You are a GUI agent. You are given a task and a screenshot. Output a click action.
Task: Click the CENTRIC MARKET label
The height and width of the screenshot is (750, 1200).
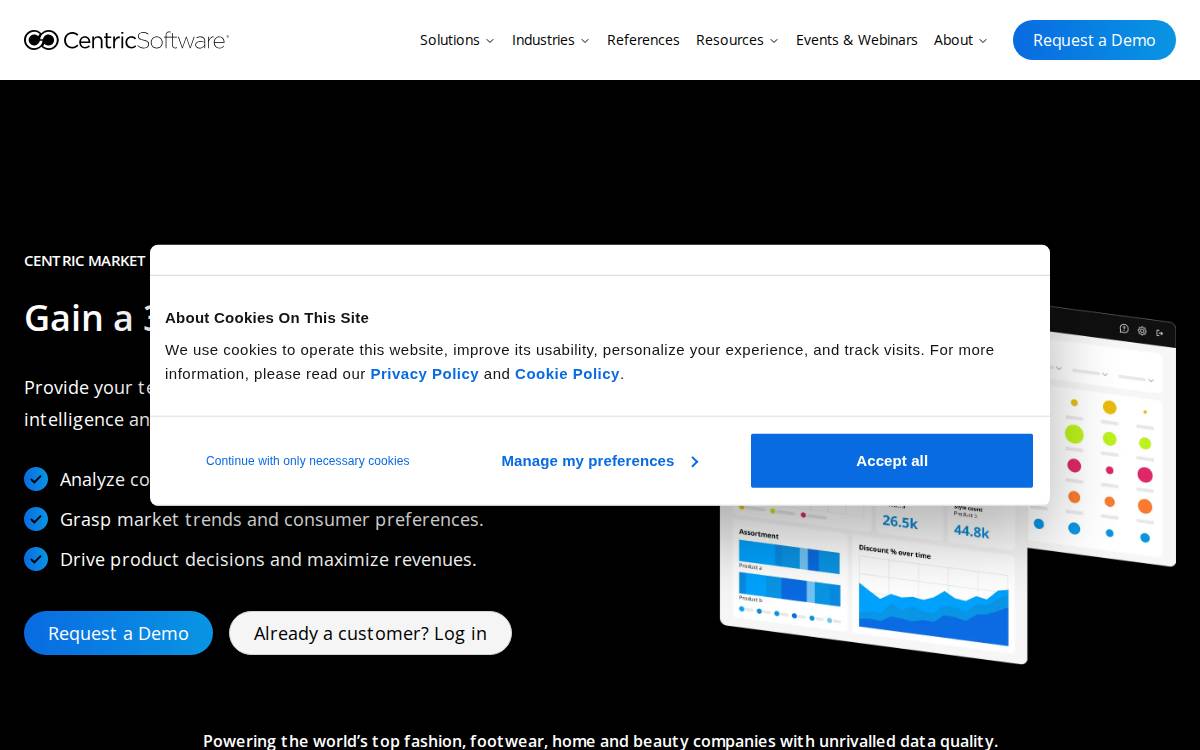pyautogui.click(x=85, y=261)
